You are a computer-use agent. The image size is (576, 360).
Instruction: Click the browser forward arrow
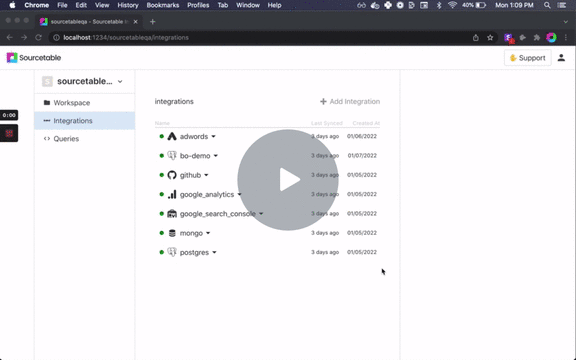pyautogui.click(x=24, y=37)
